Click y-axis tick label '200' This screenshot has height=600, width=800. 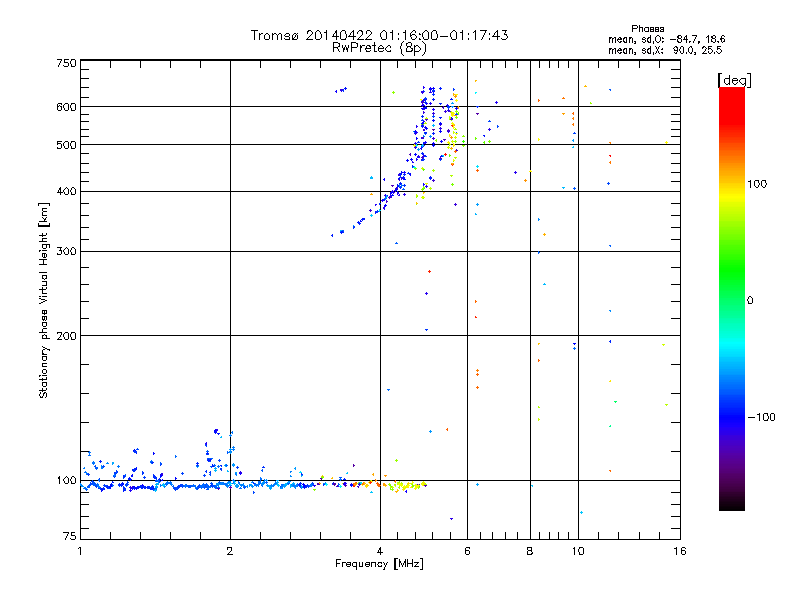[66, 336]
